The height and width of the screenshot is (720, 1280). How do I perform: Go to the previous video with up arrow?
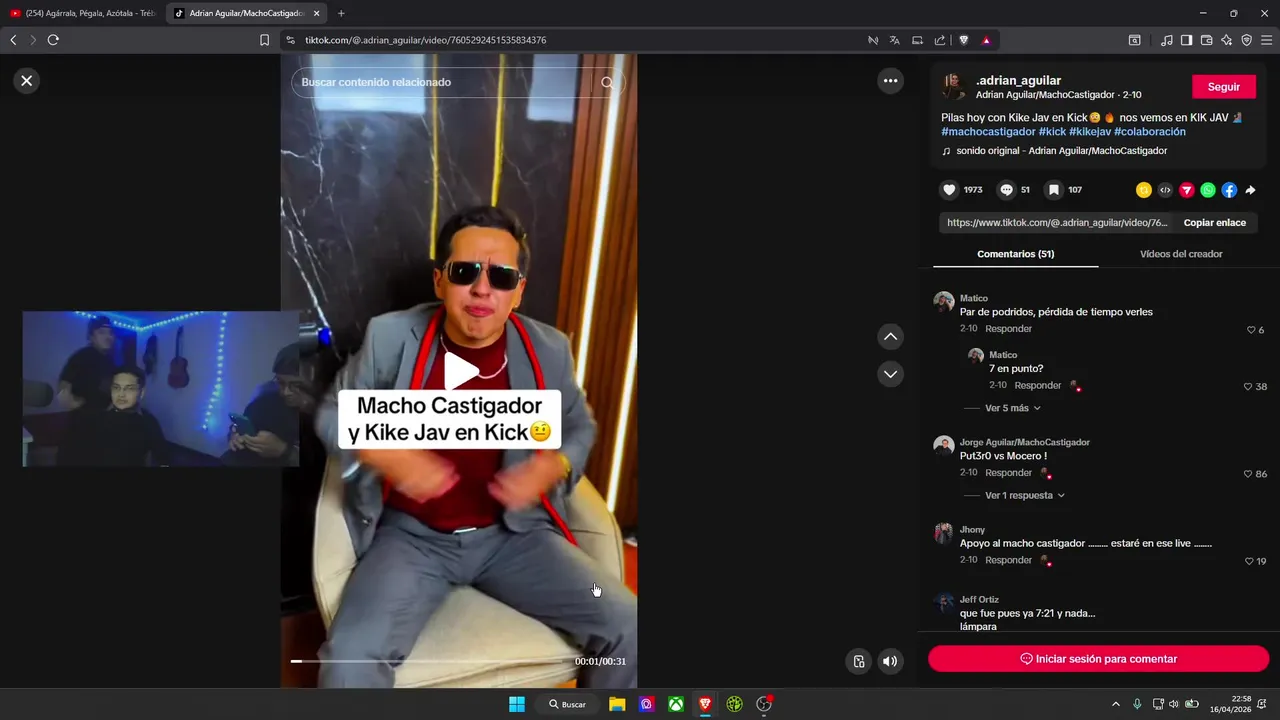pyautogui.click(x=890, y=337)
